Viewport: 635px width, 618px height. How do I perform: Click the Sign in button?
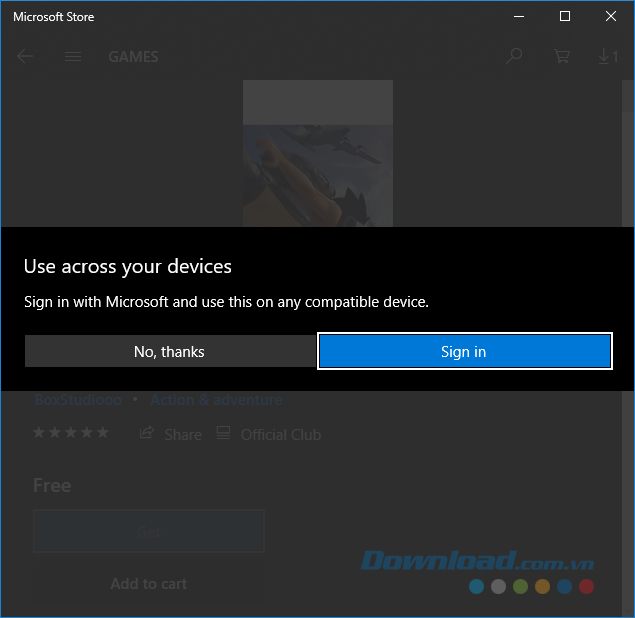465,351
